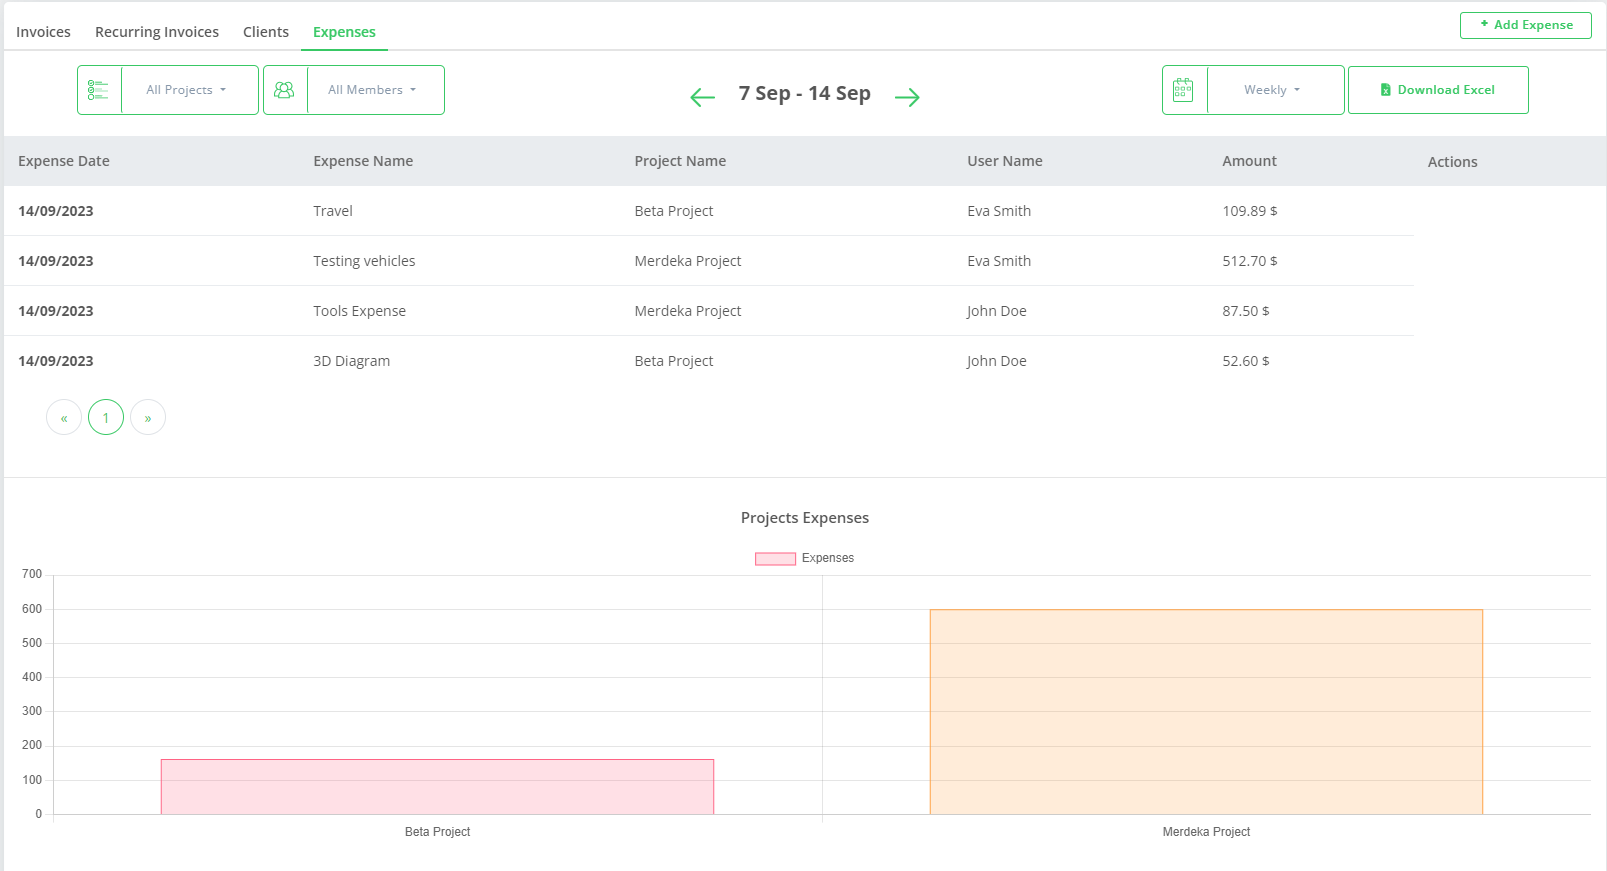Select the Travel expense name
1607x871 pixels.
333,211
